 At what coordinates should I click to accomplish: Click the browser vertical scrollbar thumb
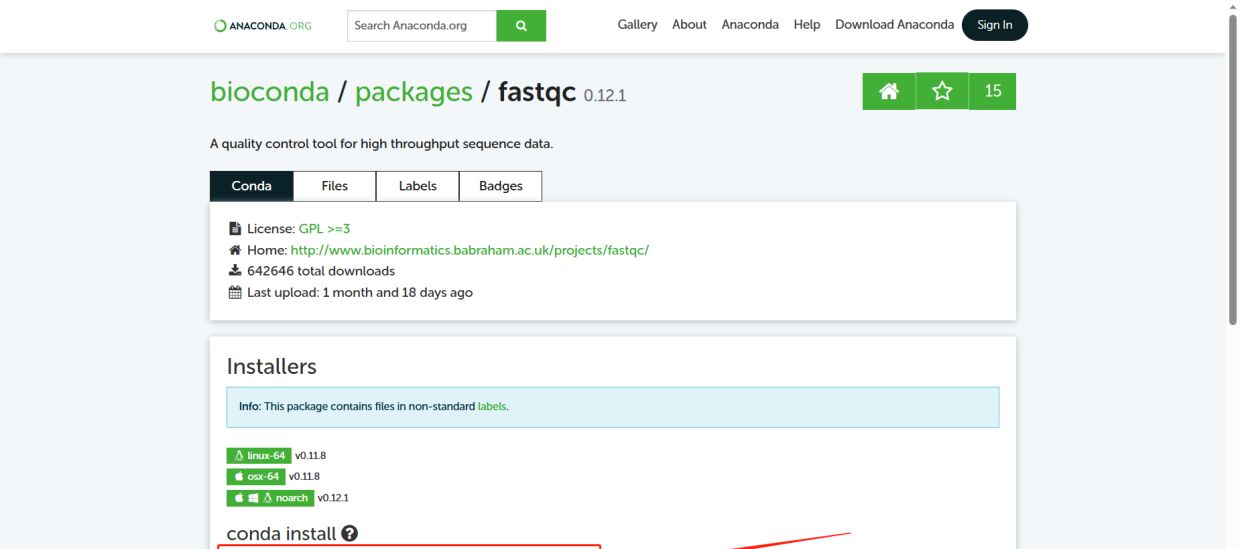tap(1232, 168)
